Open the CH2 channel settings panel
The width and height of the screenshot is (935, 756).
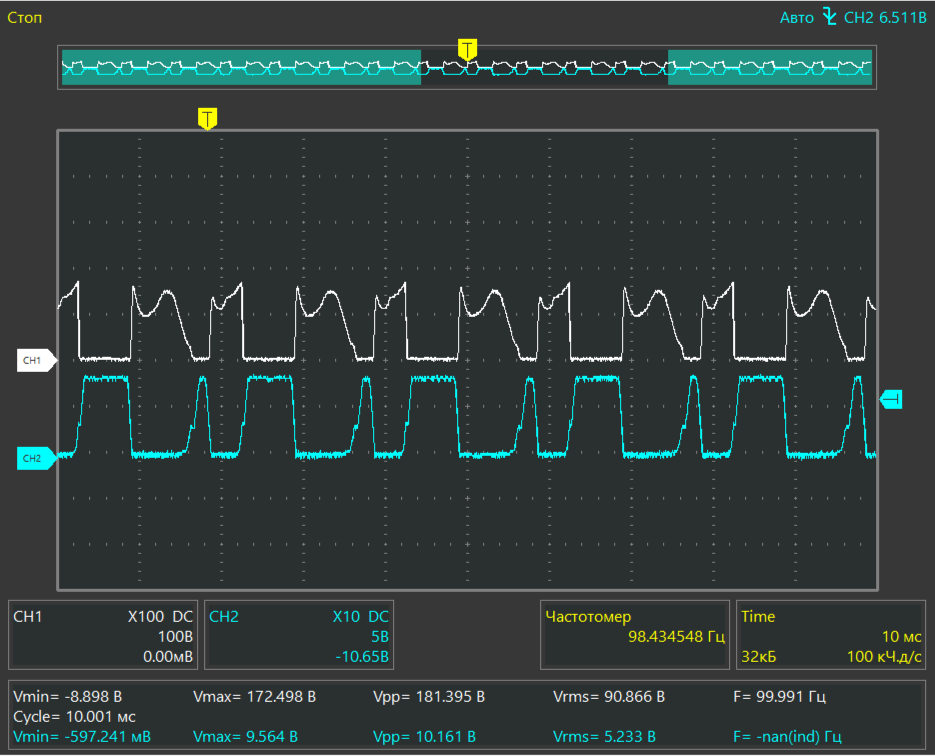tap(299, 635)
